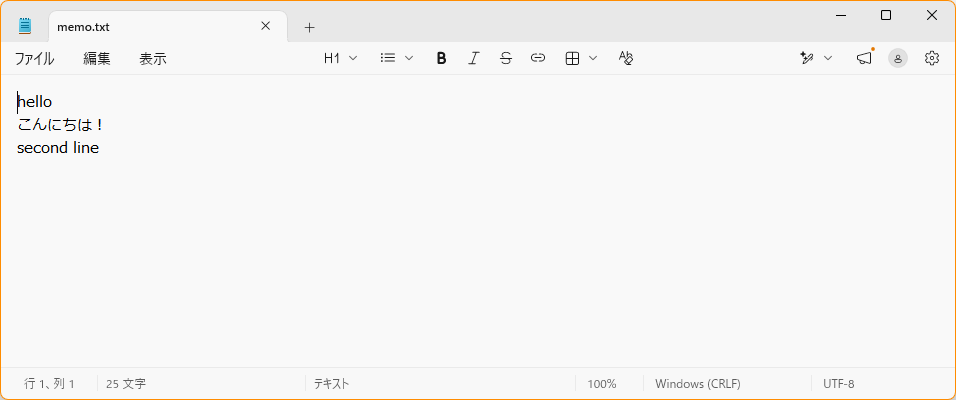Open the 編集 menu
This screenshot has width=956, height=400.
[x=97, y=59]
